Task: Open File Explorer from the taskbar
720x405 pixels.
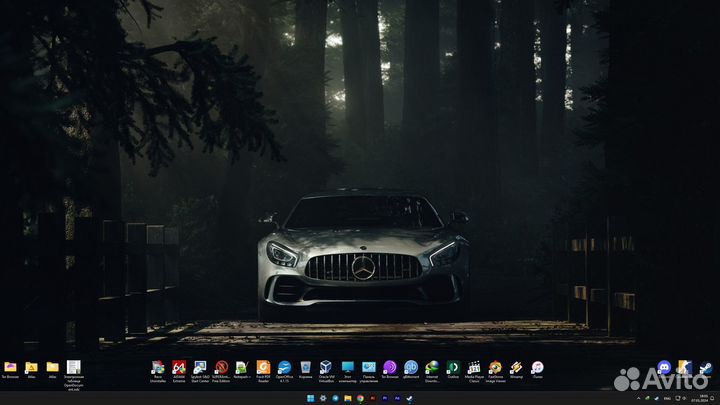Action: (x=346, y=398)
